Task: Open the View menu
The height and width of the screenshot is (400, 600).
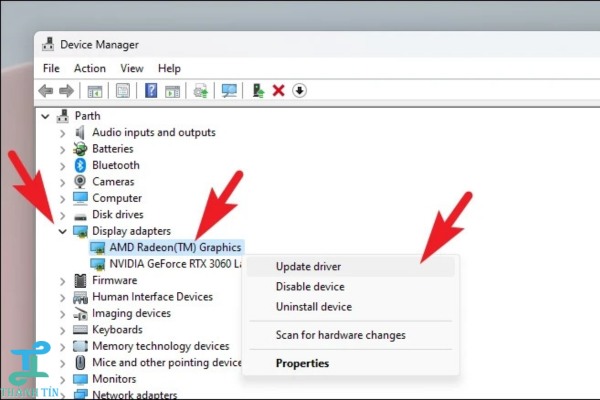Action: 132,68
